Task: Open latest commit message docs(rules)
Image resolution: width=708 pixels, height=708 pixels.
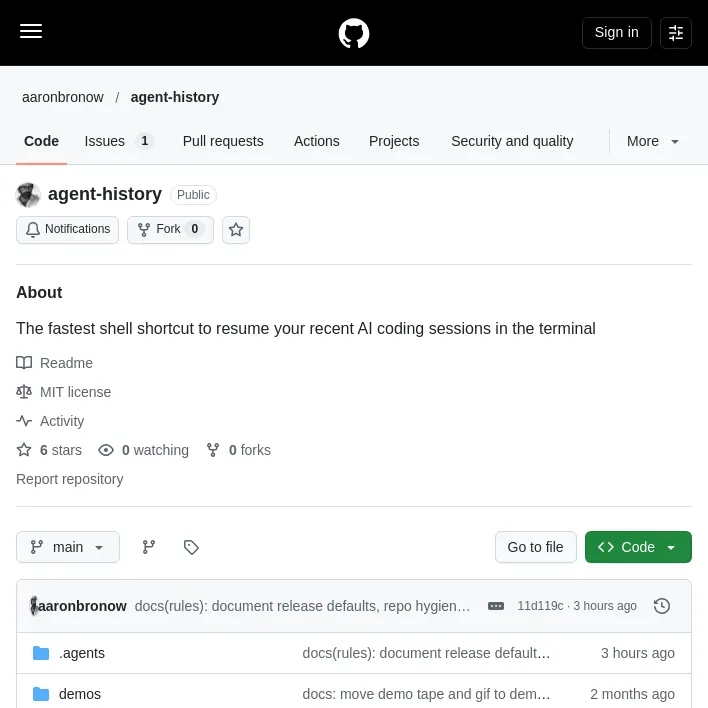Action: pos(302,606)
